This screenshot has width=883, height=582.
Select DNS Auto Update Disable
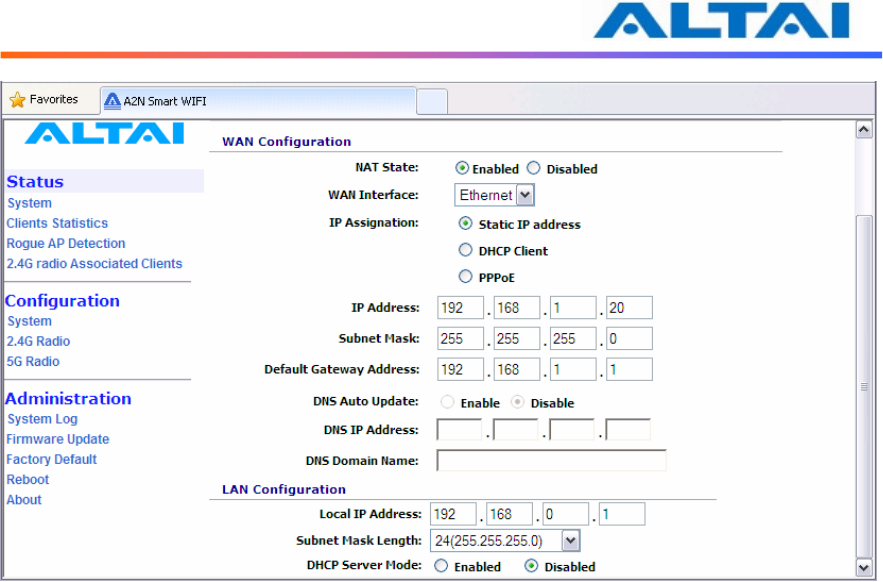point(517,402)
